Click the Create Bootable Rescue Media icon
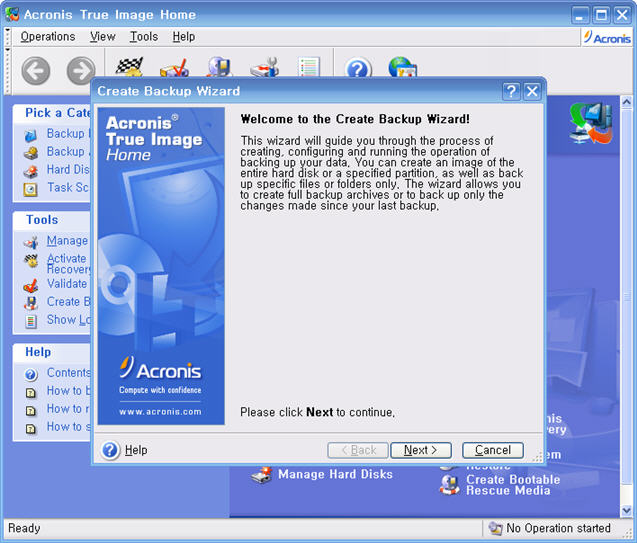The width and height of the screenshot is (637, 543). pos(449,485)
